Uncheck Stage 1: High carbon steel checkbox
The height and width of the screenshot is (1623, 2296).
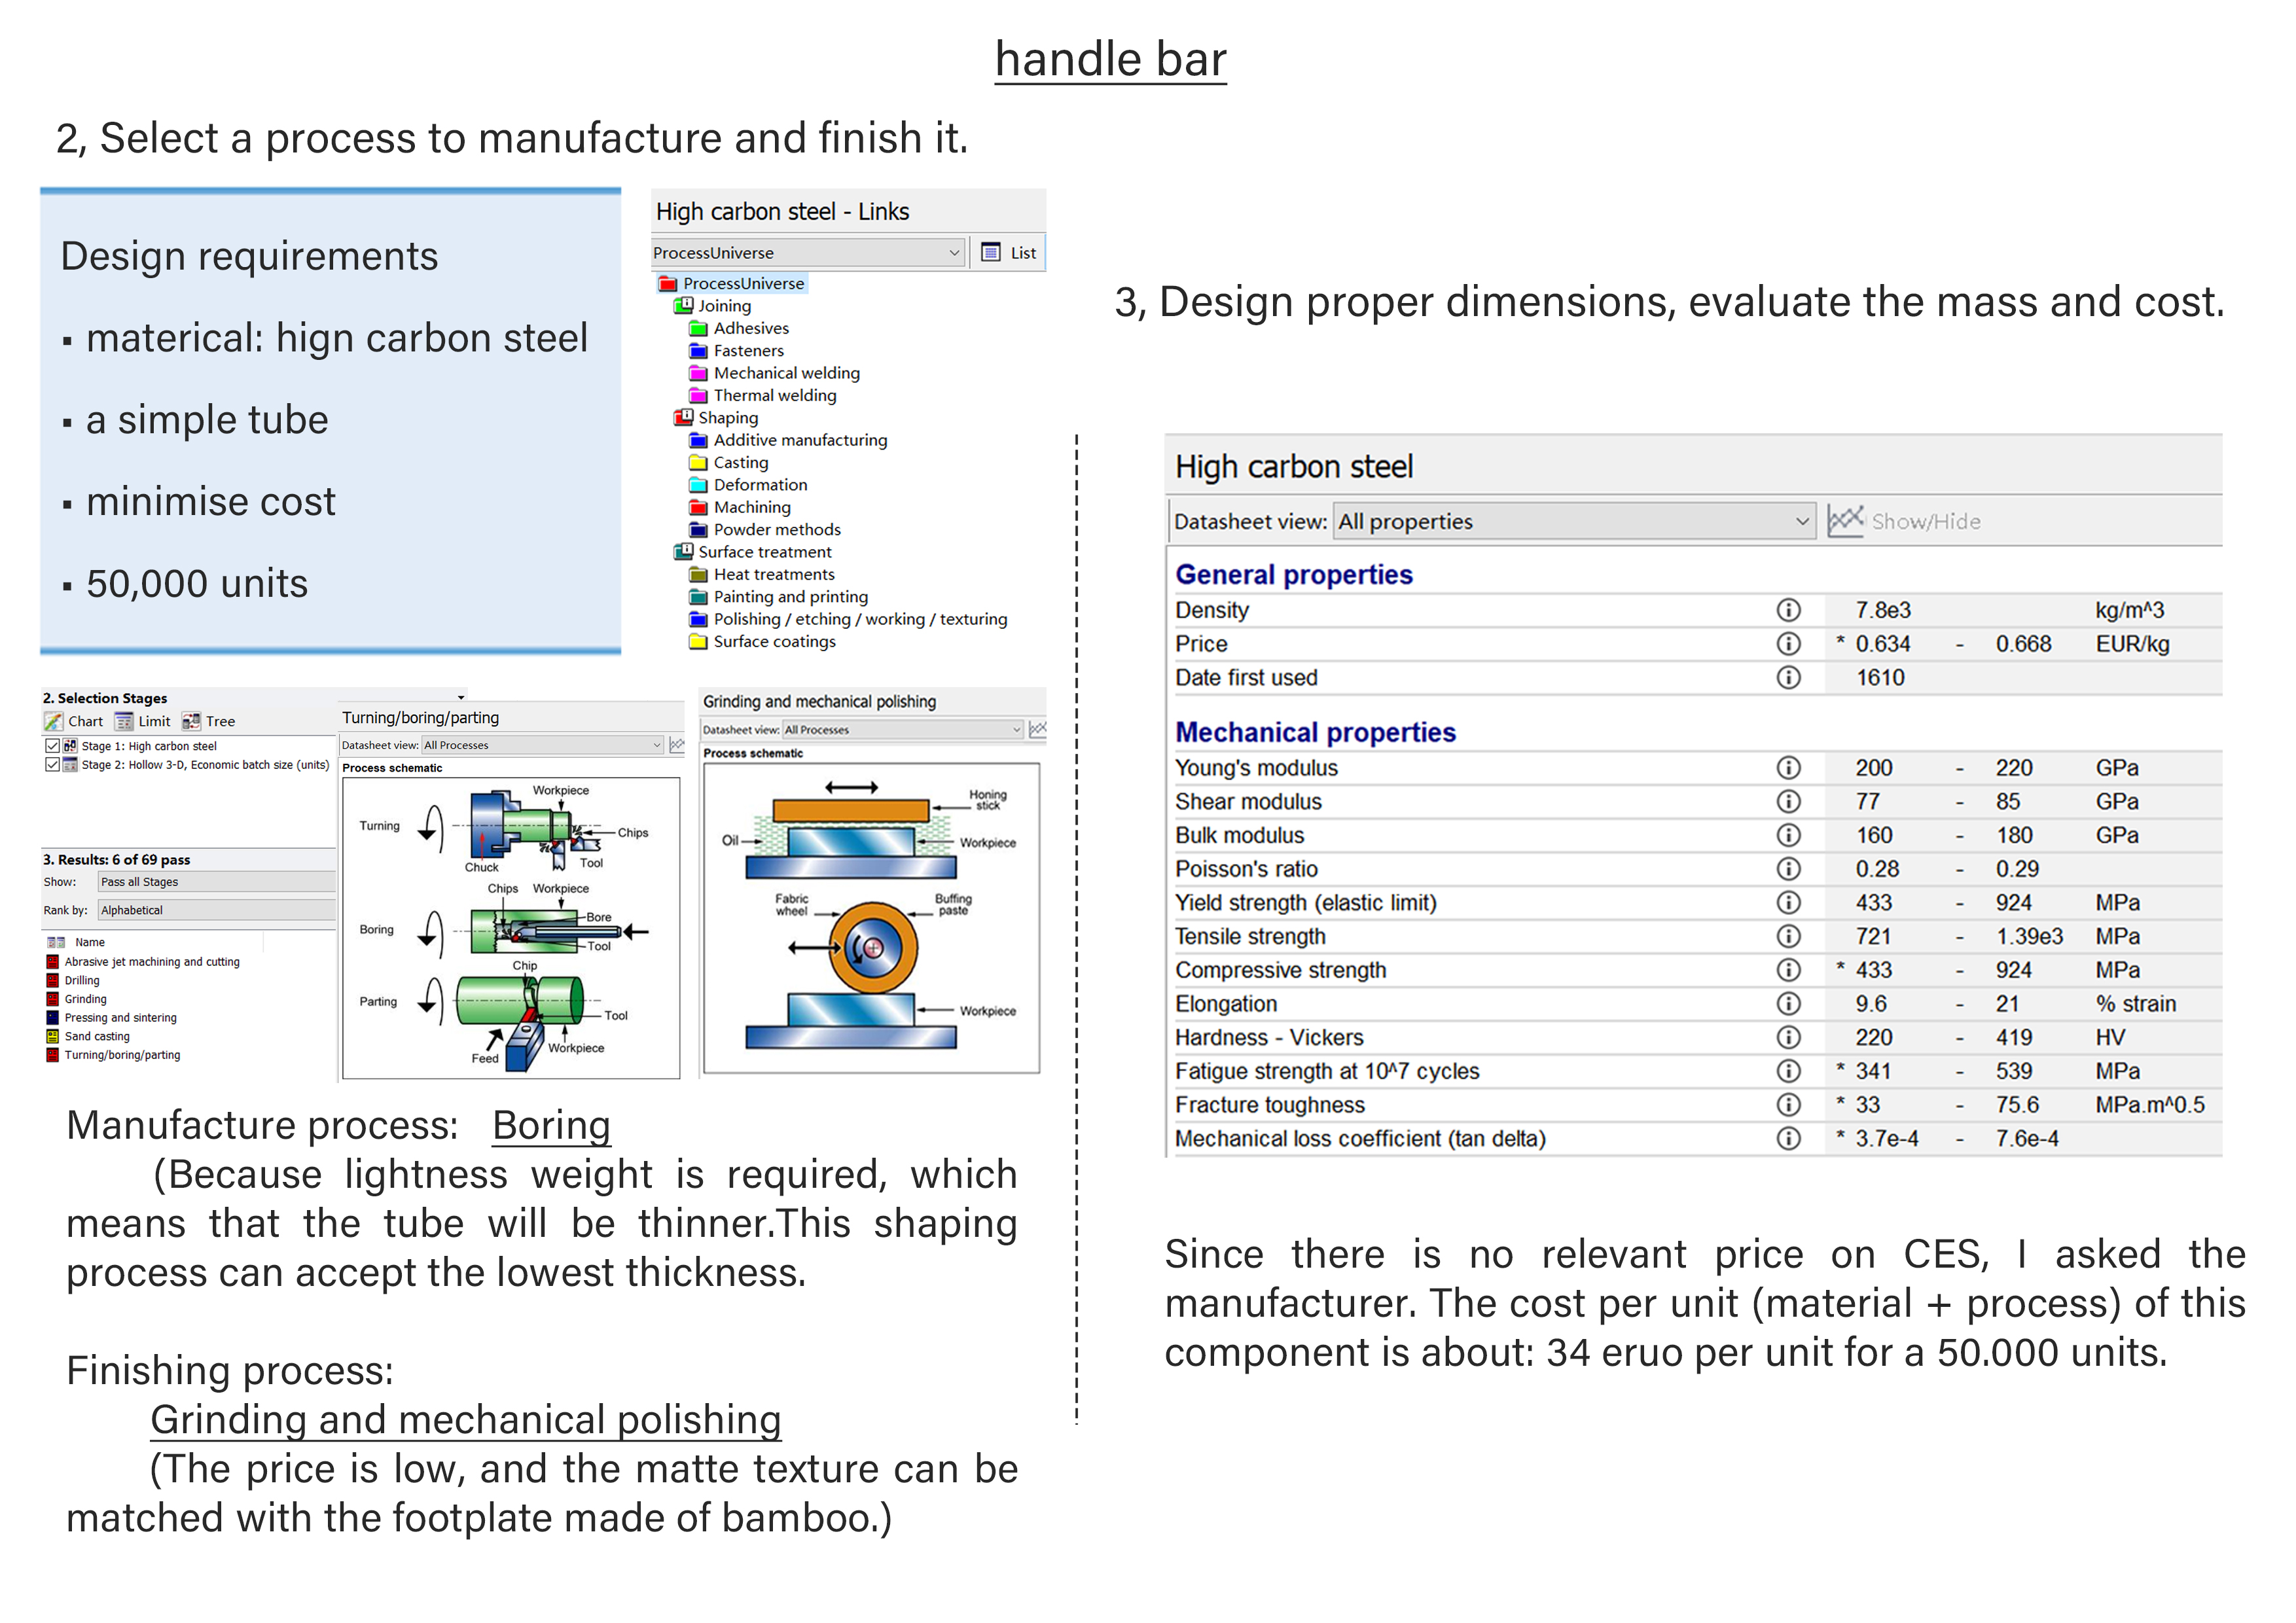[x=52, y=746]
